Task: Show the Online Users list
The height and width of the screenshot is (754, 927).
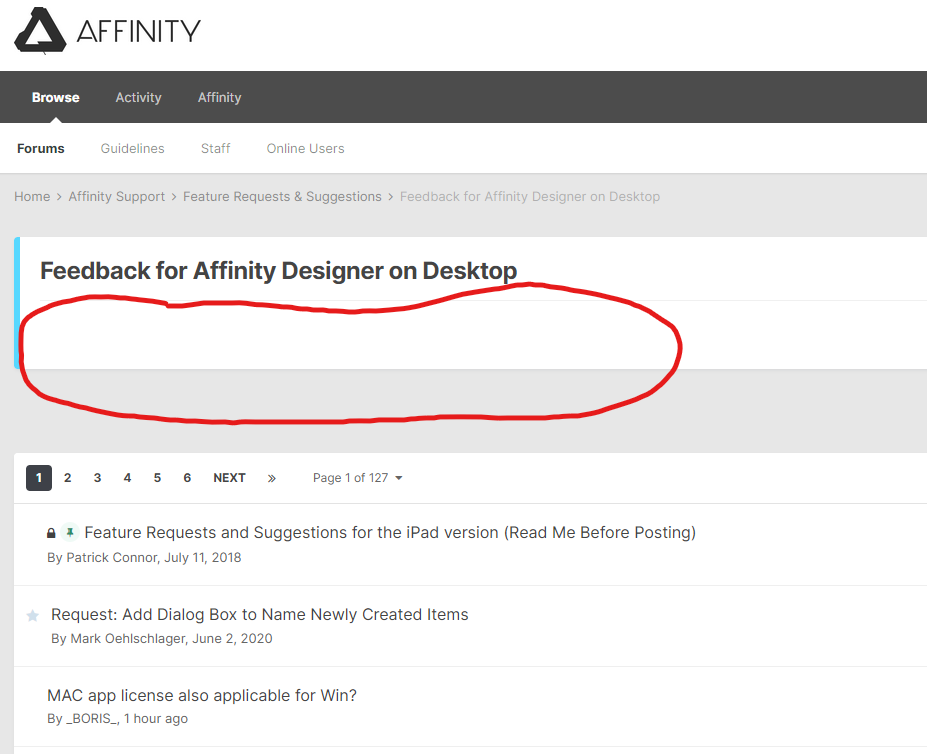Action: [305, 148]
